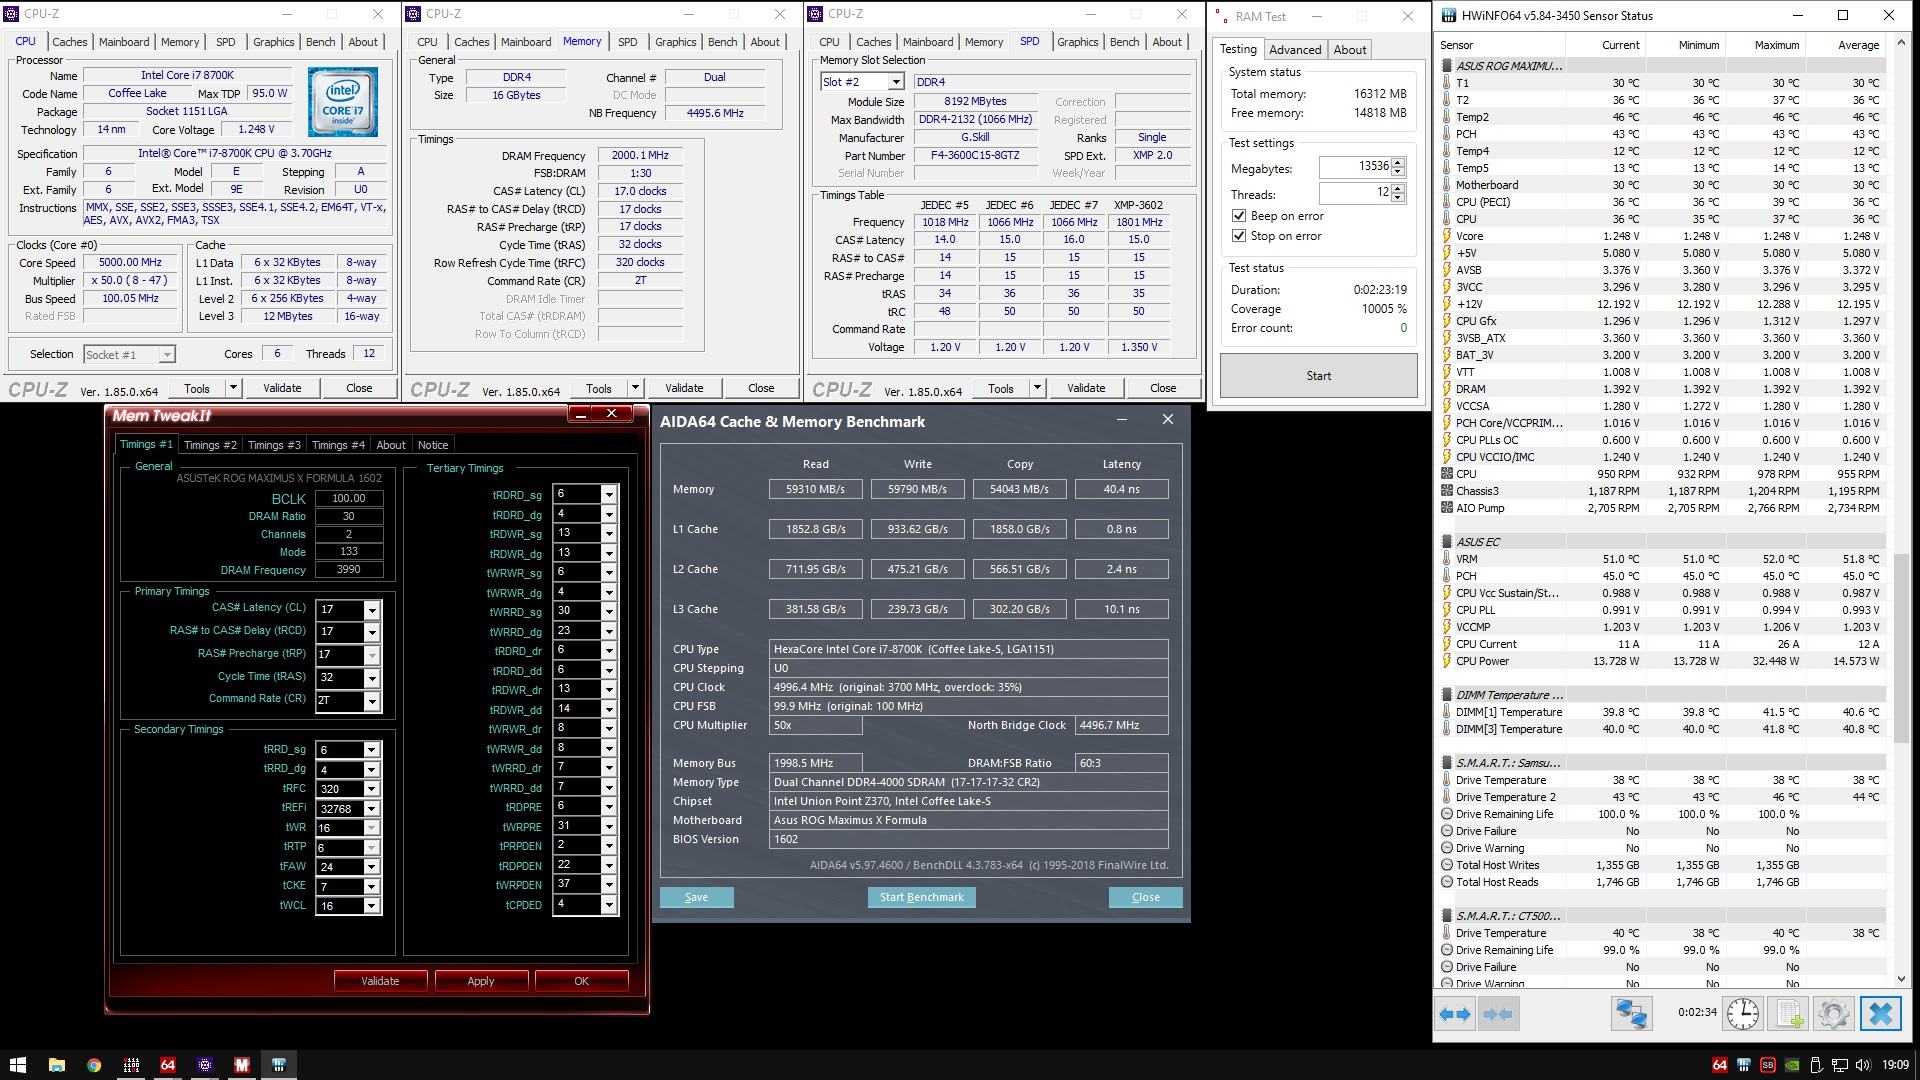
Task: Click HWiNFO tray icon
Action: (x=1743, y=1065)
